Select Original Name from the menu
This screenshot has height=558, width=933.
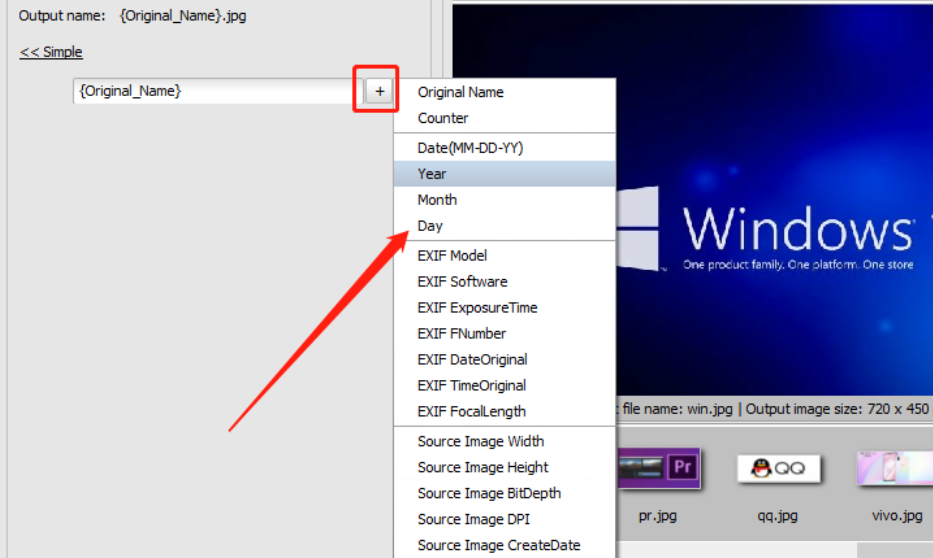[505, 92]
